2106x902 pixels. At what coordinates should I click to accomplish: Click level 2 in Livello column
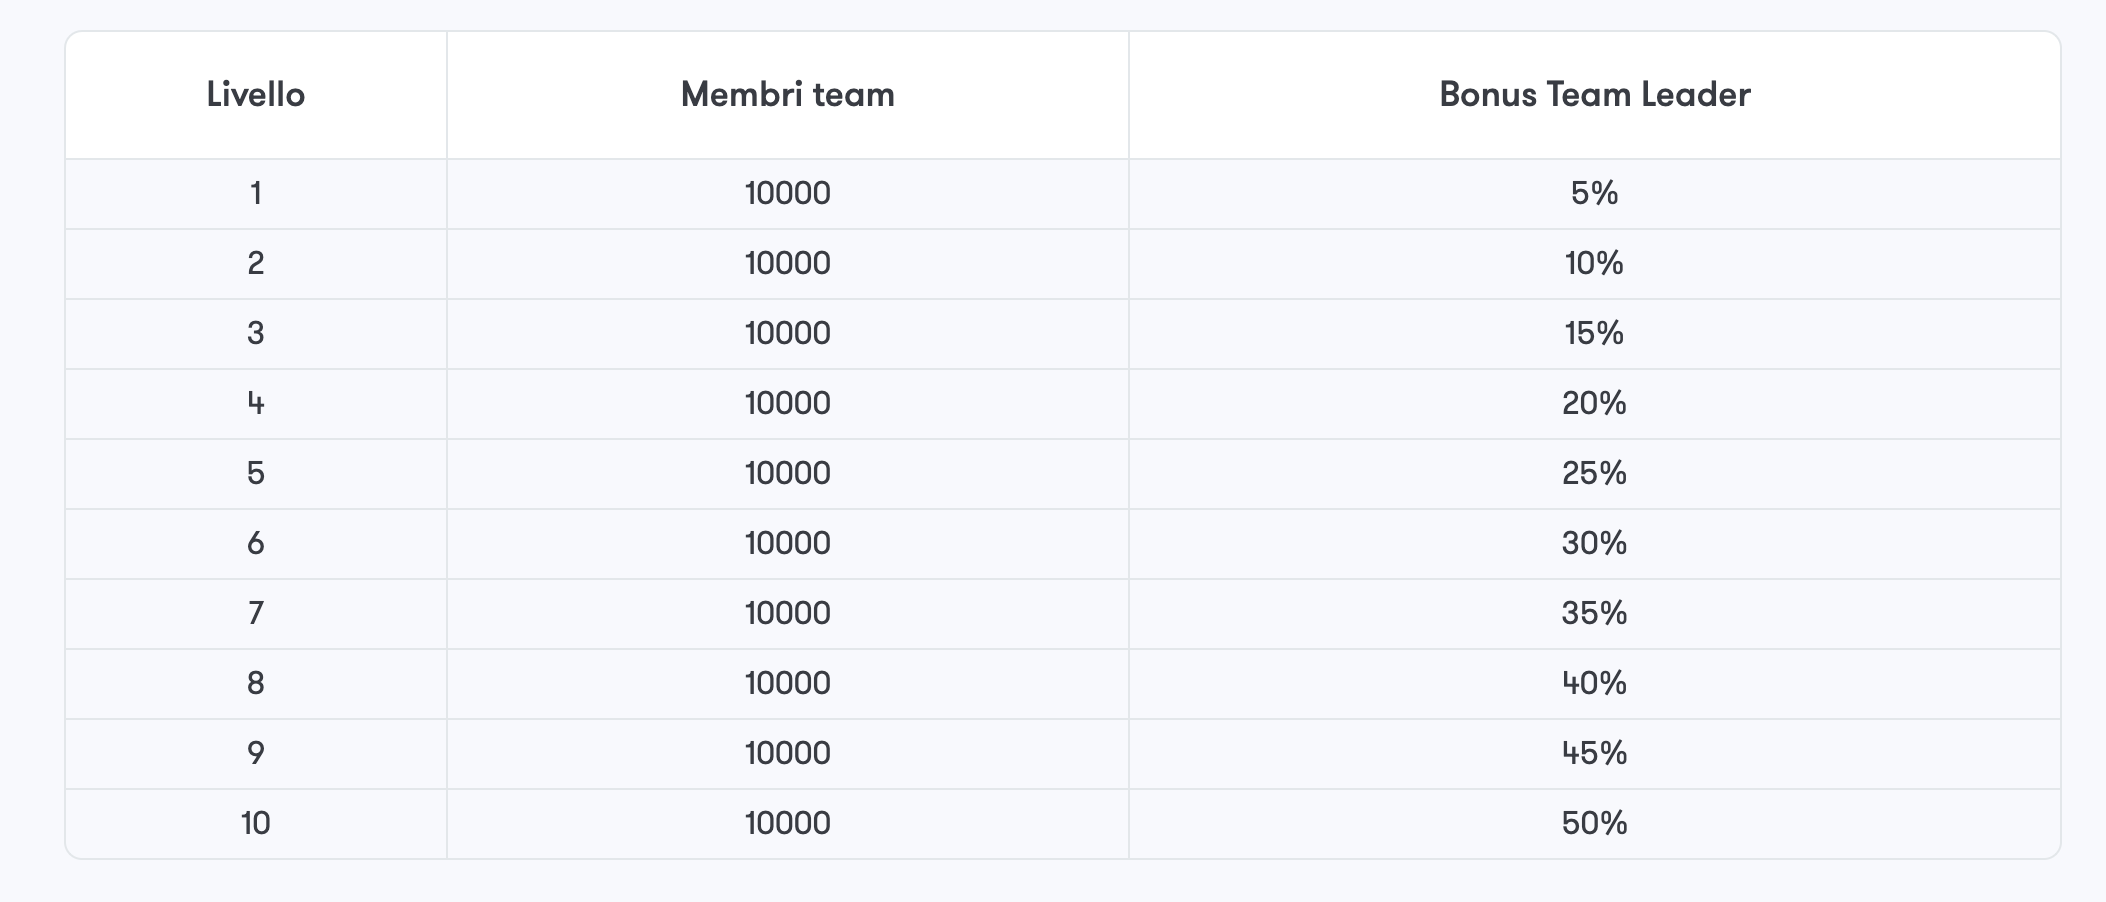coord(256,263)
